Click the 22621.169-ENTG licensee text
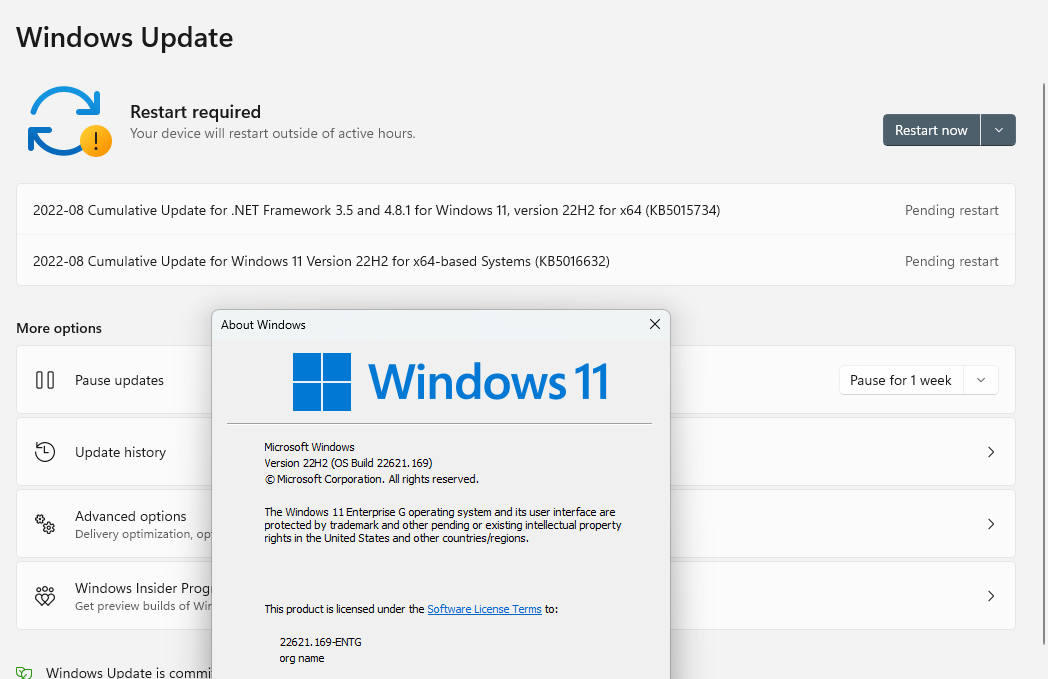The width and height of the screenshot is (1048, 679). (x=320, y=642)
